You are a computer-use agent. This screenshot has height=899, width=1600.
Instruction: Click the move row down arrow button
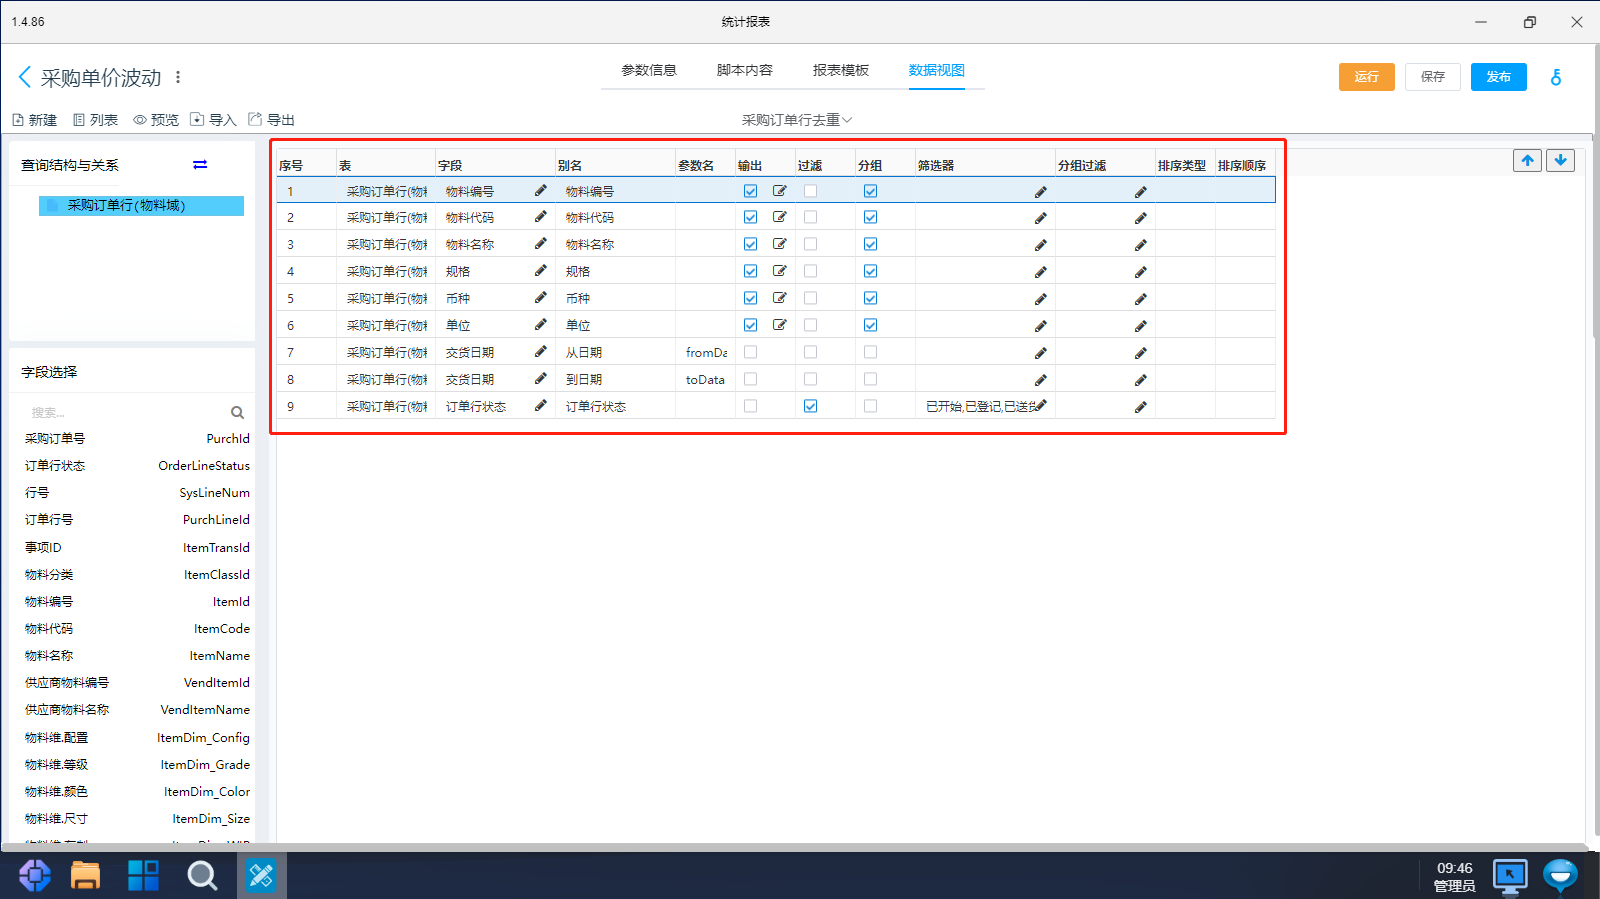click(1560, 160)
